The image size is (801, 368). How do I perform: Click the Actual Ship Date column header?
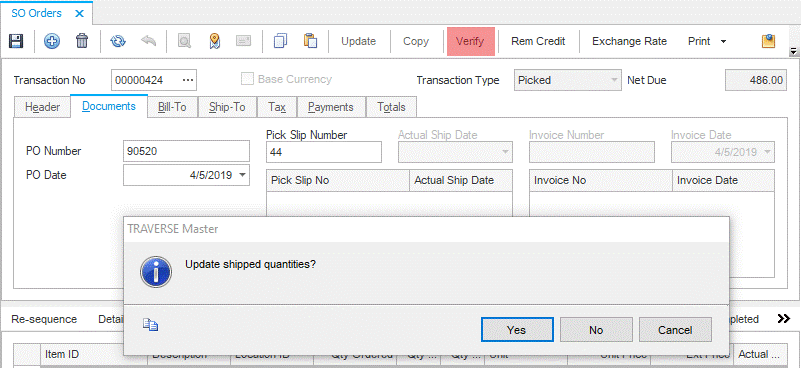coord(461,180)
